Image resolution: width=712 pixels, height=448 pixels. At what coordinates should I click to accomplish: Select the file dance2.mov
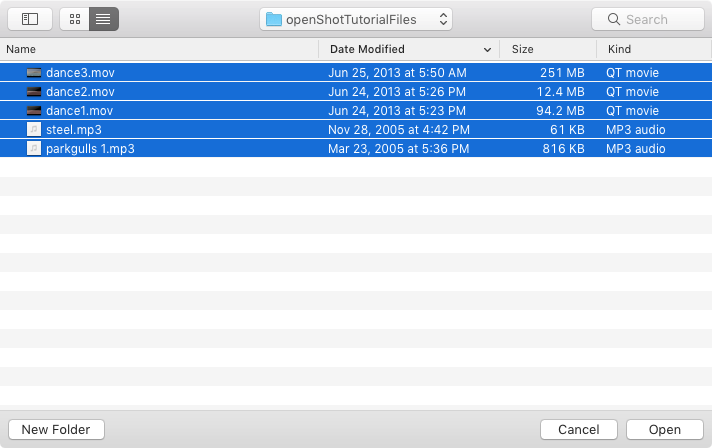tap(80, 92)
